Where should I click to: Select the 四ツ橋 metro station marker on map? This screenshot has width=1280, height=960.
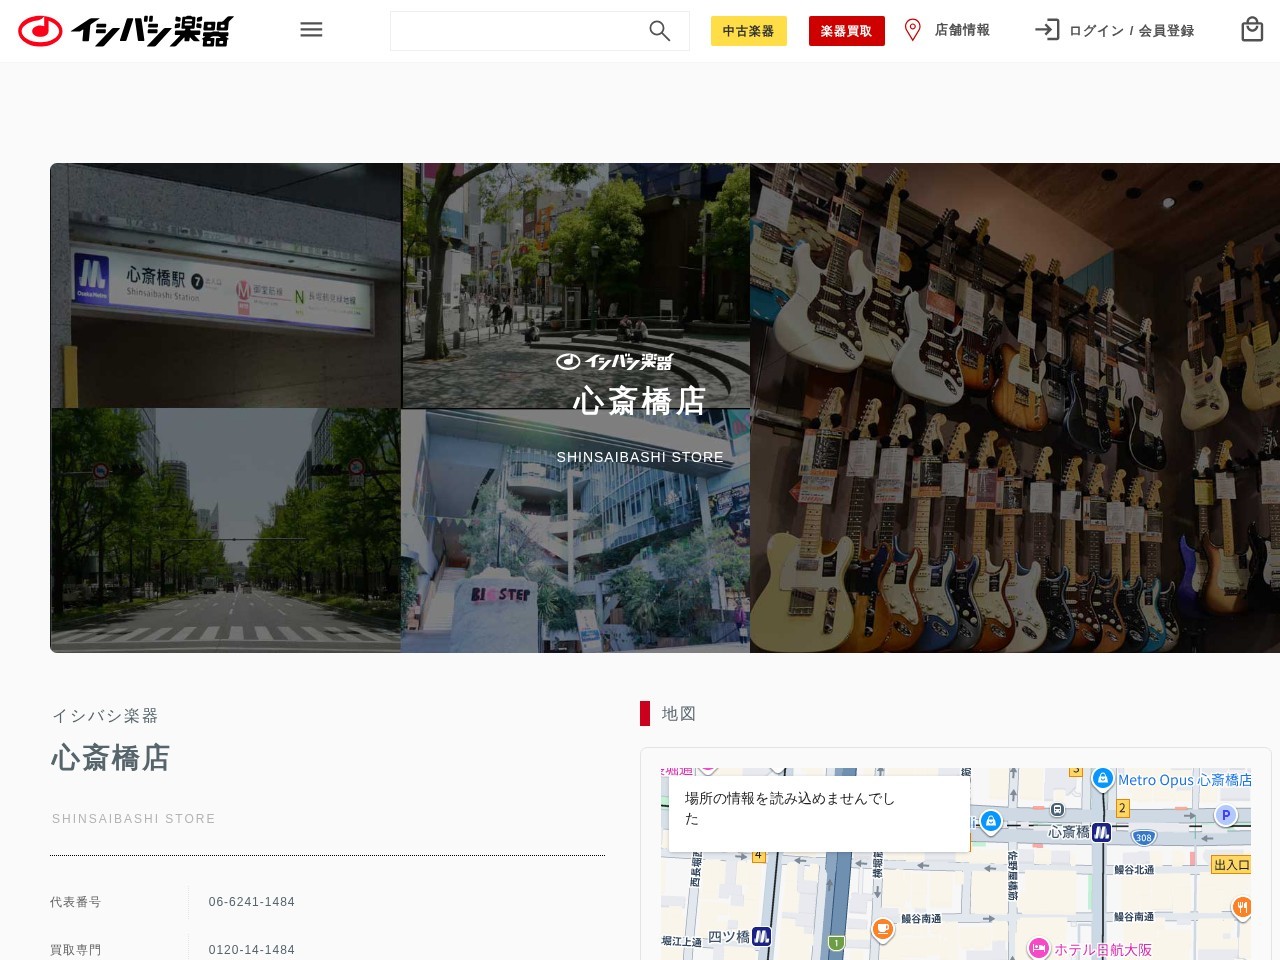pos(760,934)
